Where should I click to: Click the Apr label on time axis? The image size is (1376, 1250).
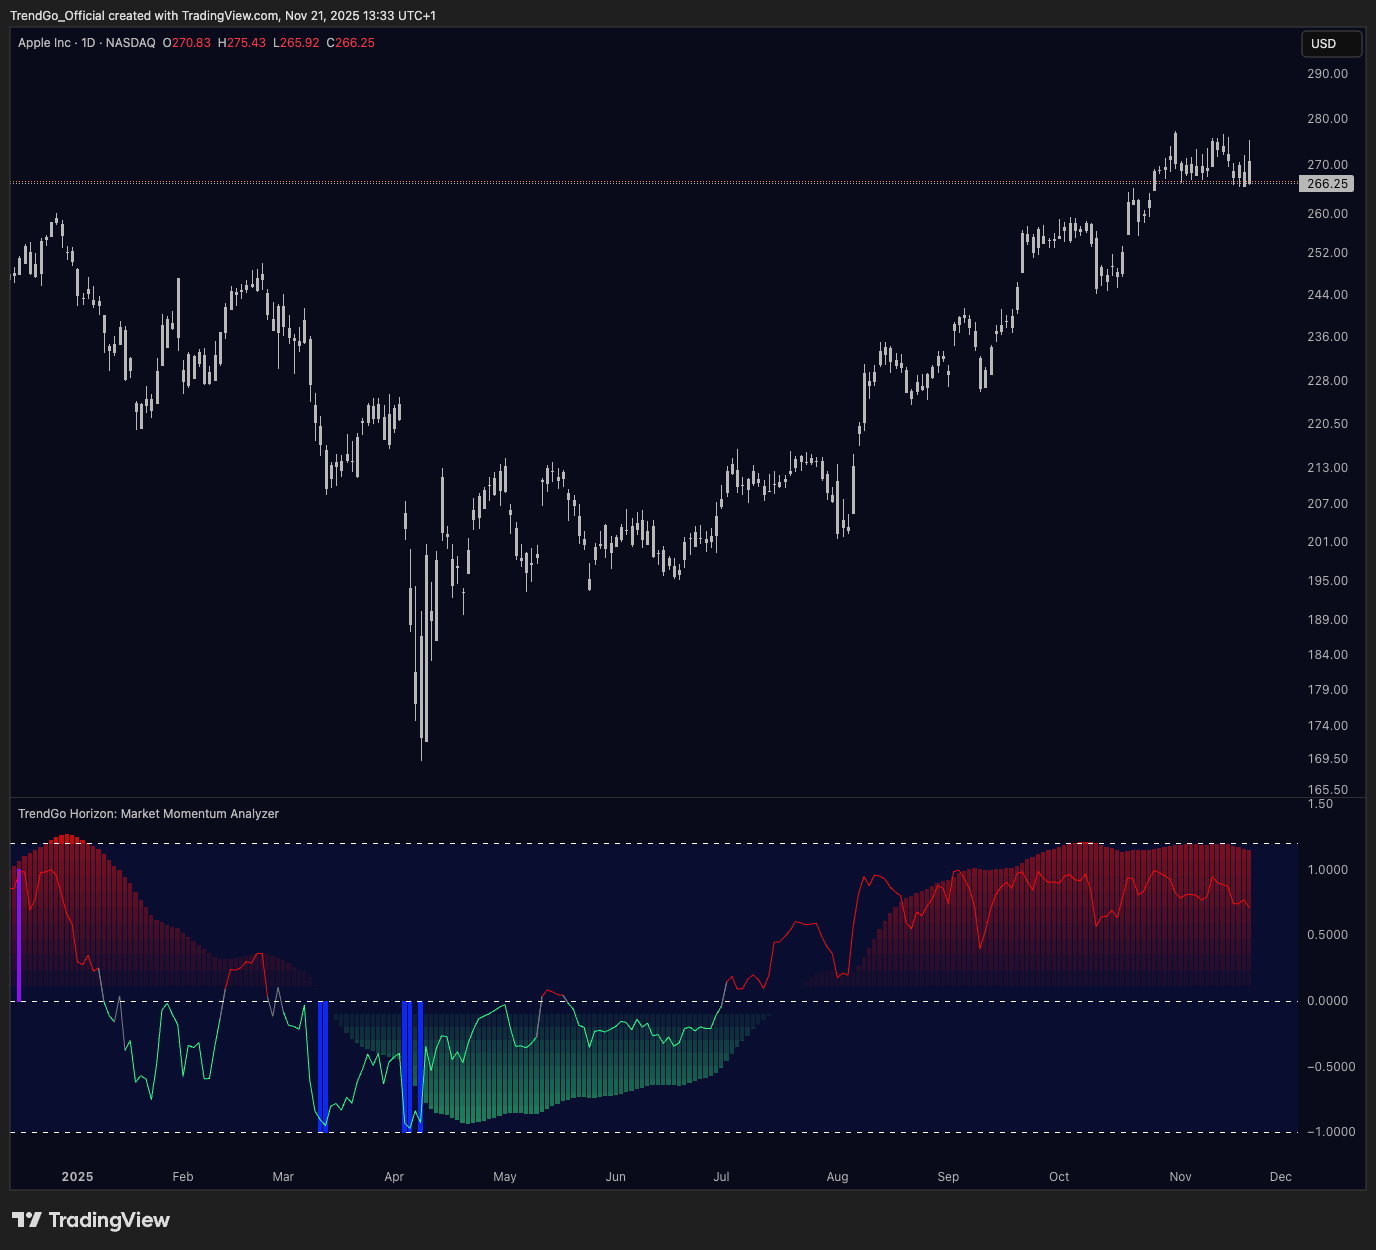tap(394, 1177)
